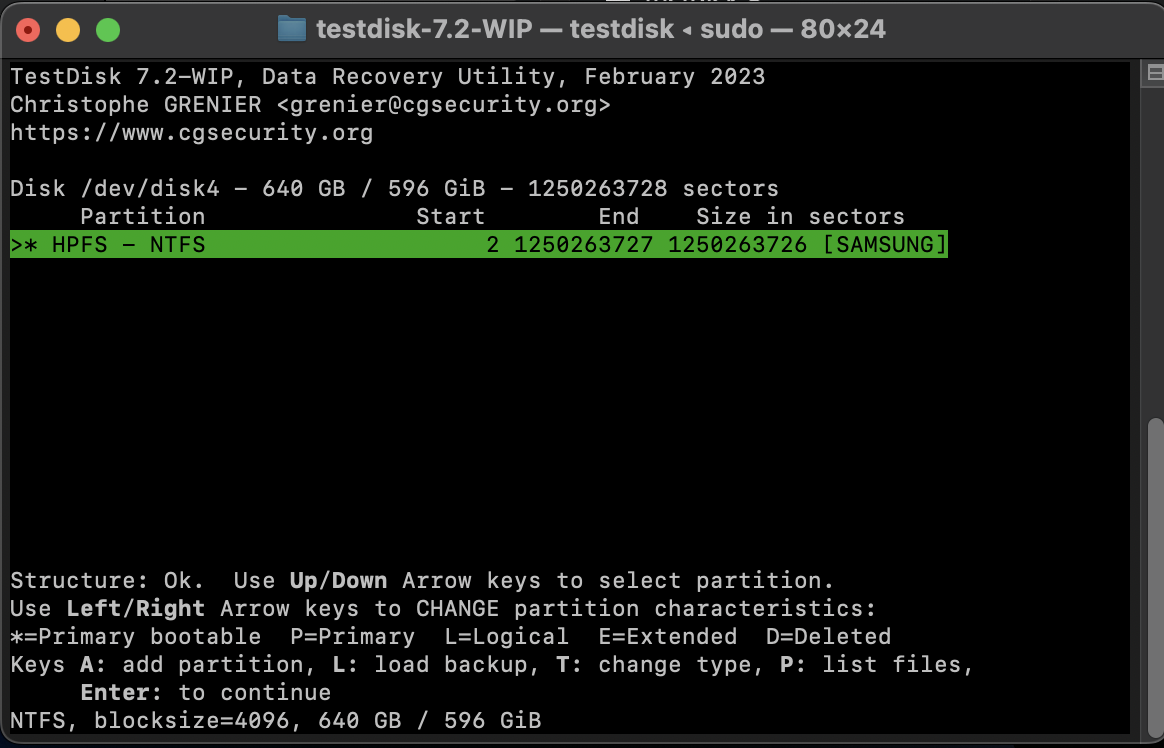The width and height of the screenshot is (1164, 748).
Task: Click the grenier@cgsecurity.org email address
Action: [x=443, y=105]
